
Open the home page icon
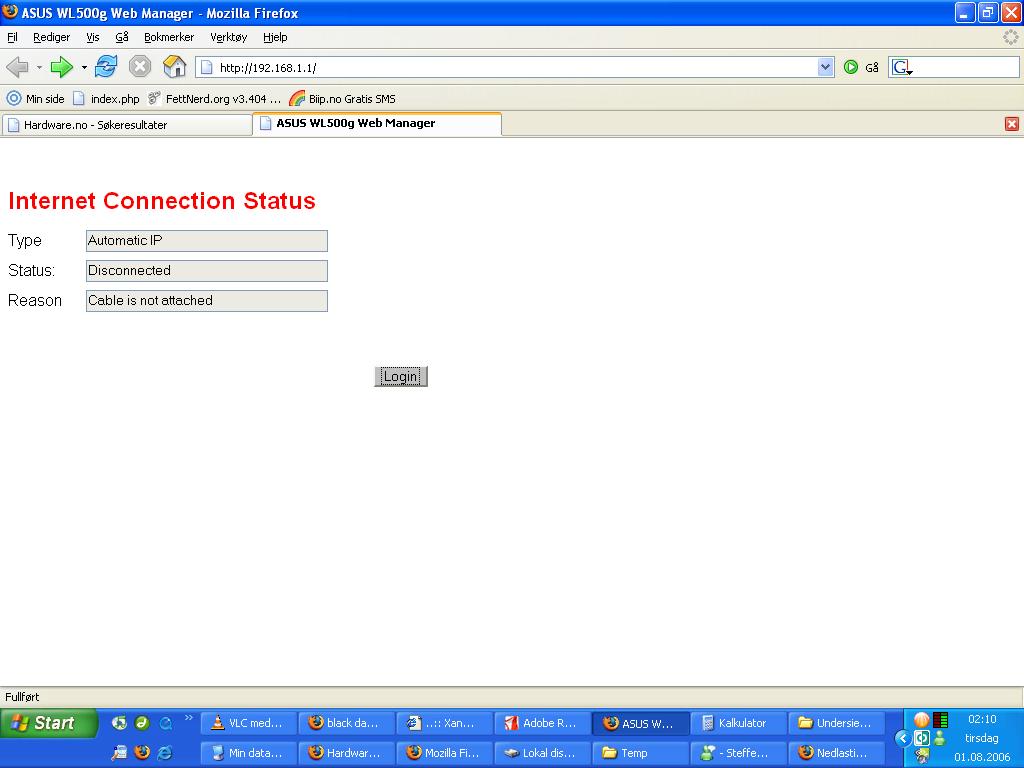click(174, 67)
